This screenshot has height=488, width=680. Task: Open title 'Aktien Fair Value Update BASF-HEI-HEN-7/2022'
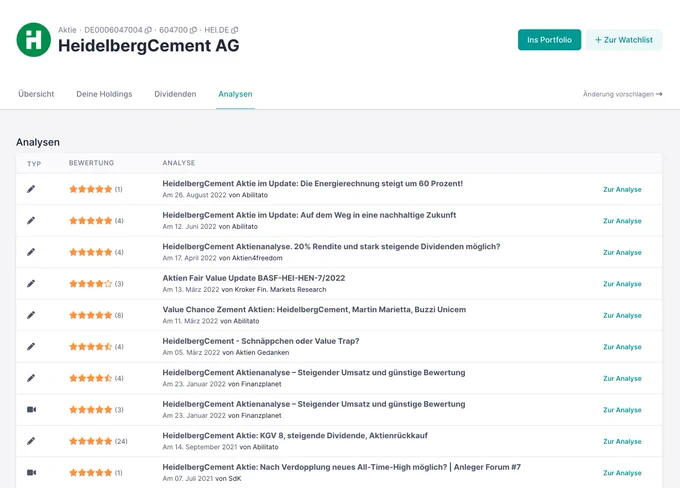[254, 278]
